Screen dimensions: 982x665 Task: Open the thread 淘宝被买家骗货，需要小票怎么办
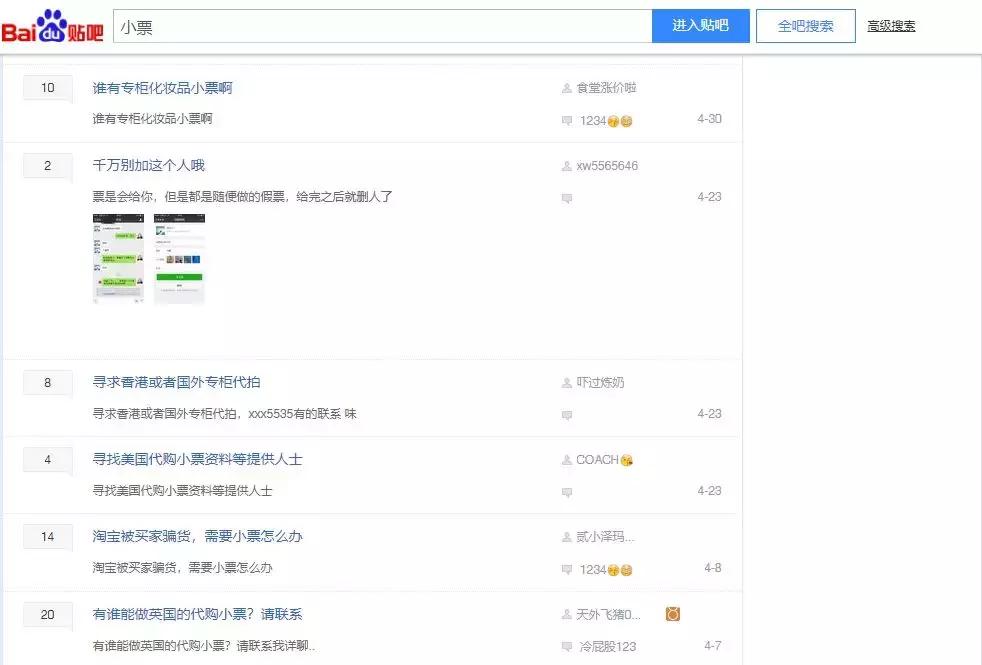point(195,537)
